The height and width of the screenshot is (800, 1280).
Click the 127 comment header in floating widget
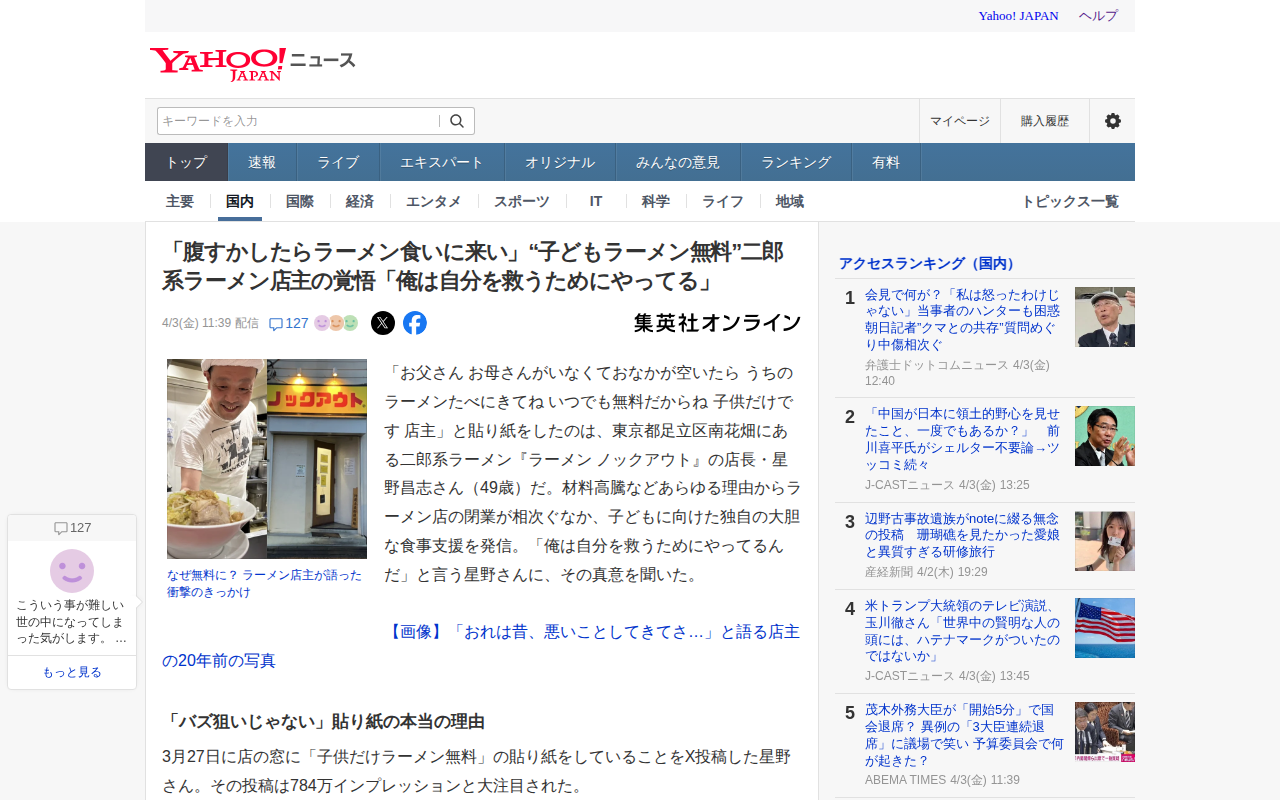click(x=72, y=528)
